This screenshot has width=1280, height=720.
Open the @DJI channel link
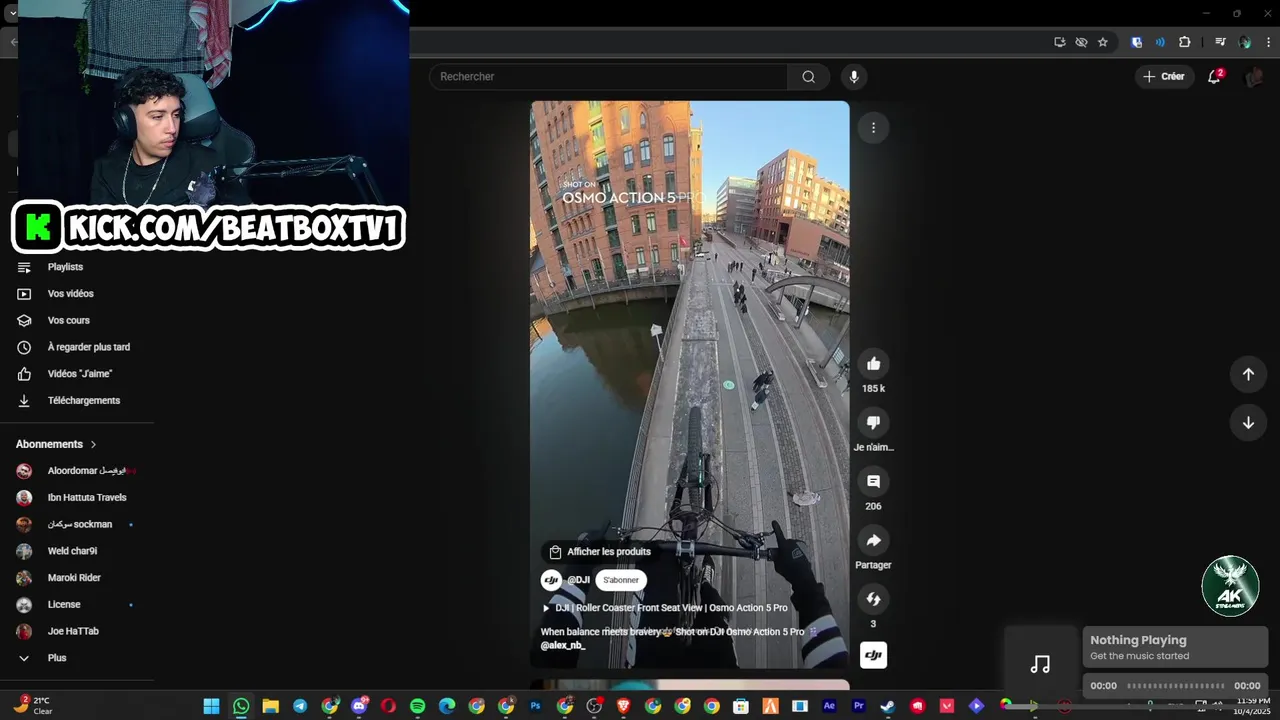tap(578, 580)
